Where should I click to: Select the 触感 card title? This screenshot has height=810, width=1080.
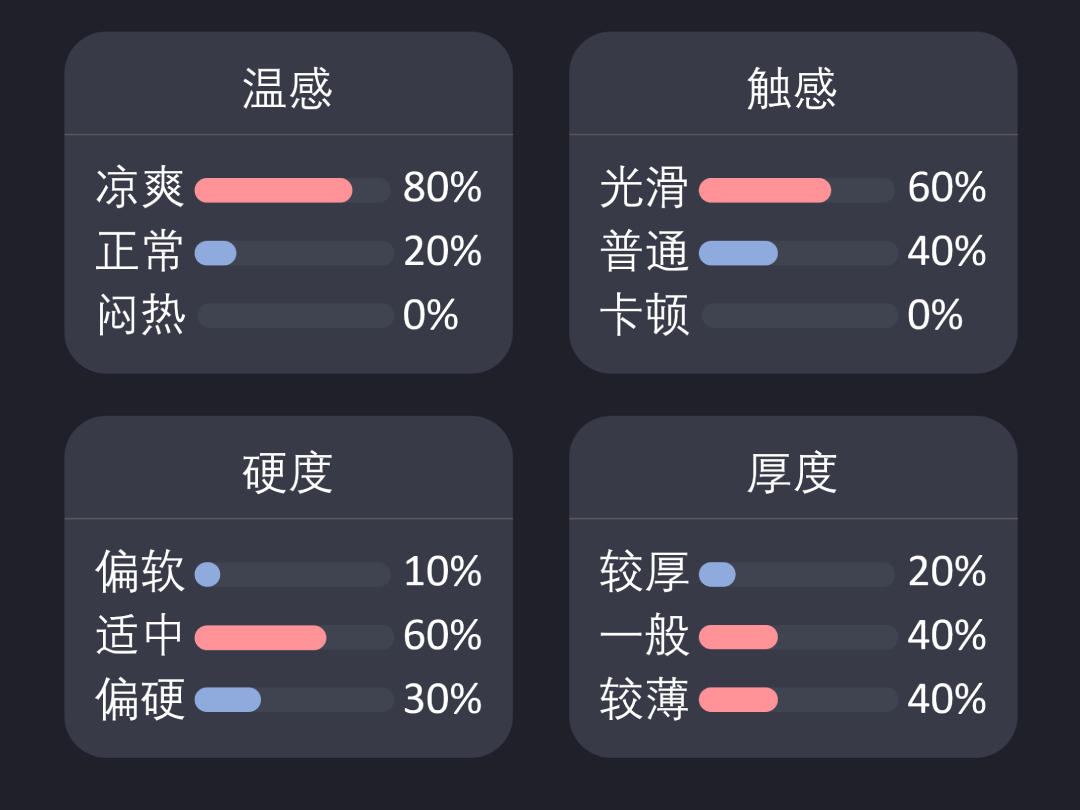click(x=792, y=88)
